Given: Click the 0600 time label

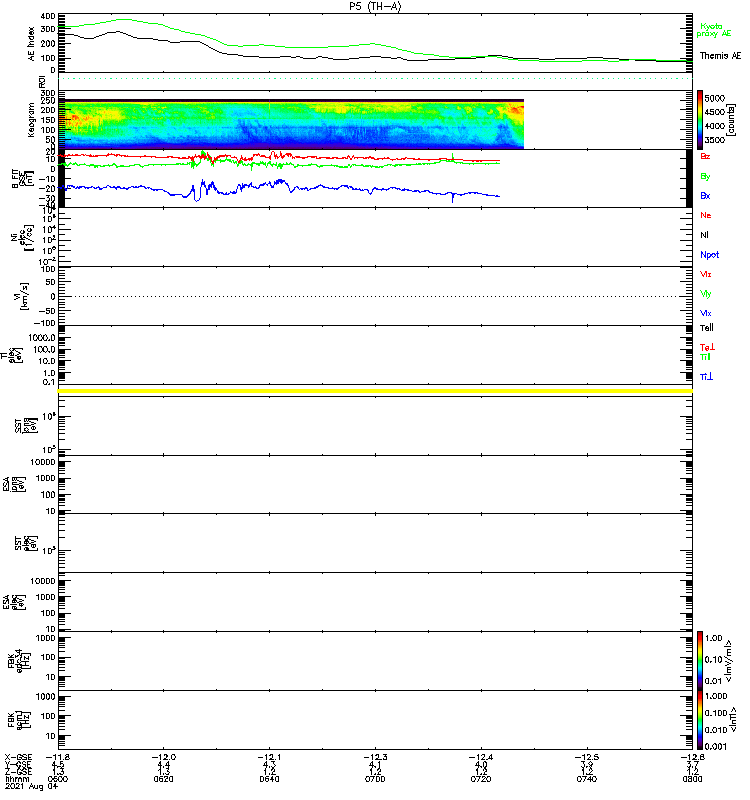Looking at the screenshot, I should pos(58,779).
